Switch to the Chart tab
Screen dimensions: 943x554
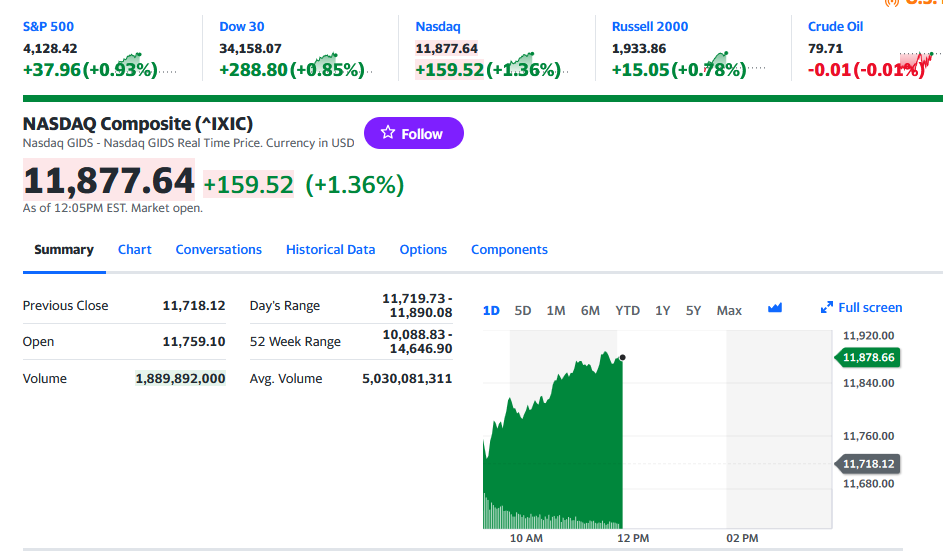click(135, 250)
